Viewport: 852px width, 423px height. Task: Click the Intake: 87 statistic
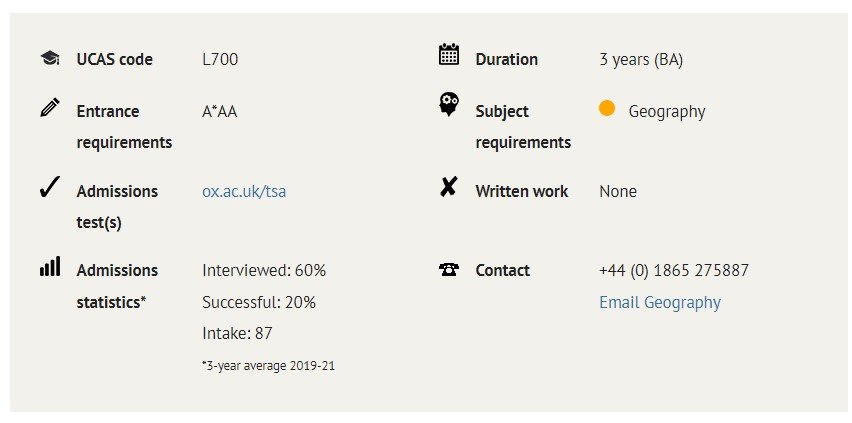coord(237,333)
